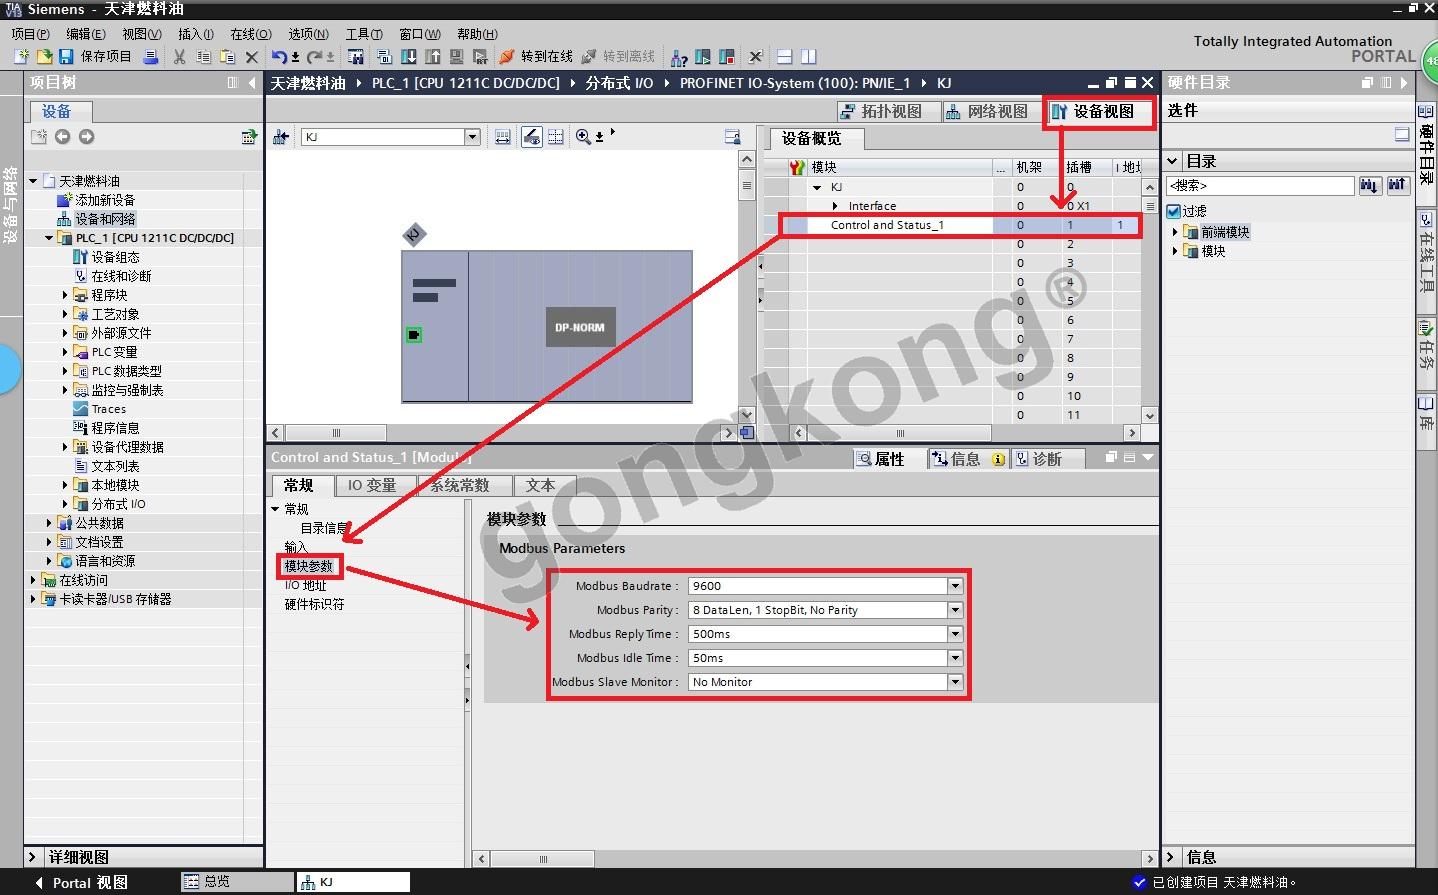Open the Modbus Reply Time dropdown

(x=955, y=634)
